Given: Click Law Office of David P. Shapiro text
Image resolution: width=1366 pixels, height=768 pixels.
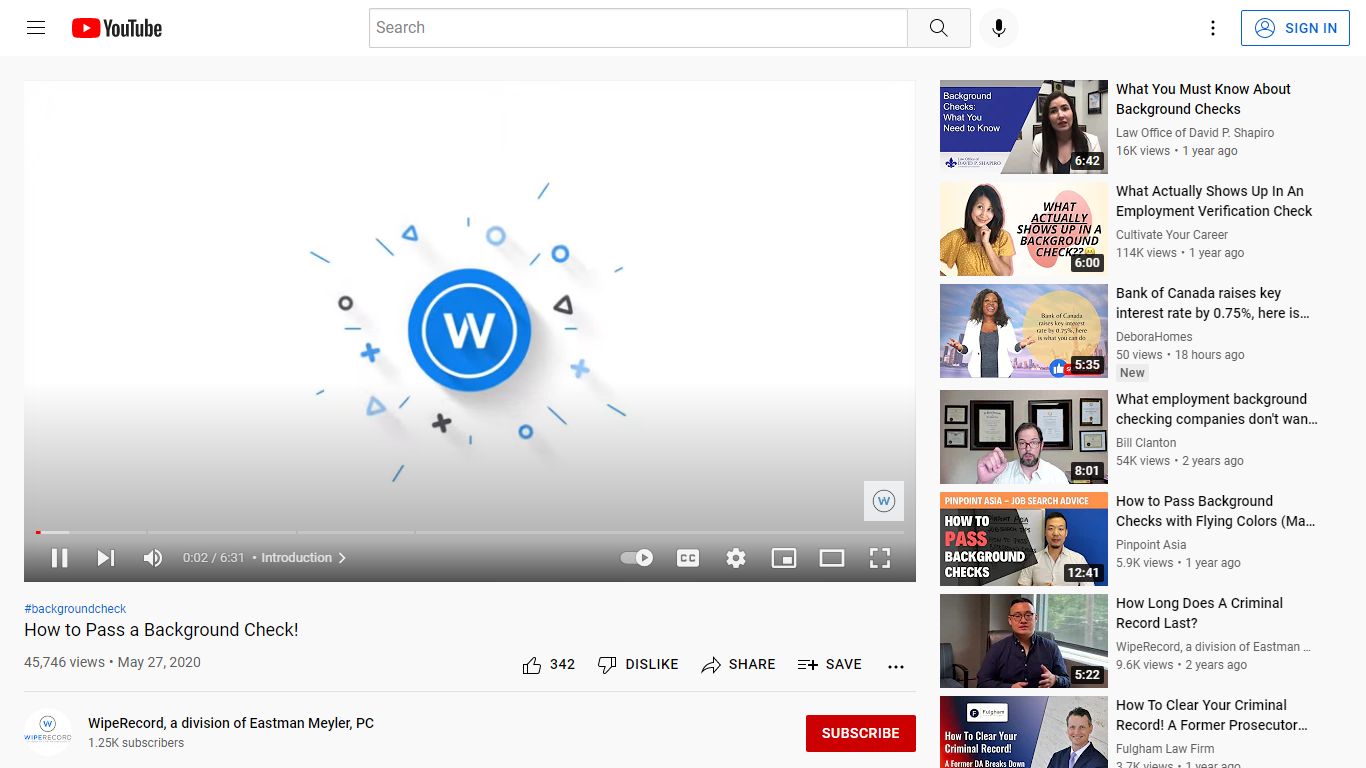Looking at the screenshot, I should click(1195, 133).
